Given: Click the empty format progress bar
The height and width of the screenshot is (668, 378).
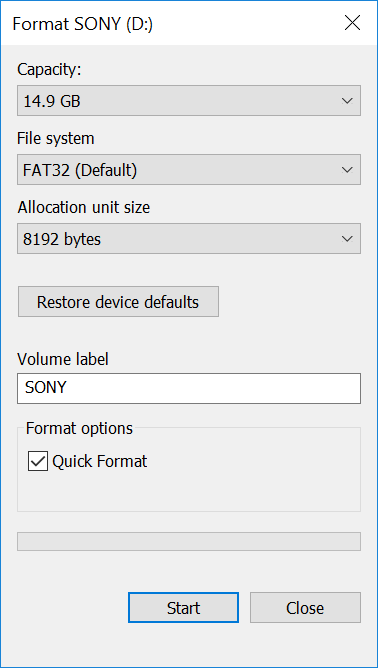Looking at the screenshot, I should [189, 541].
